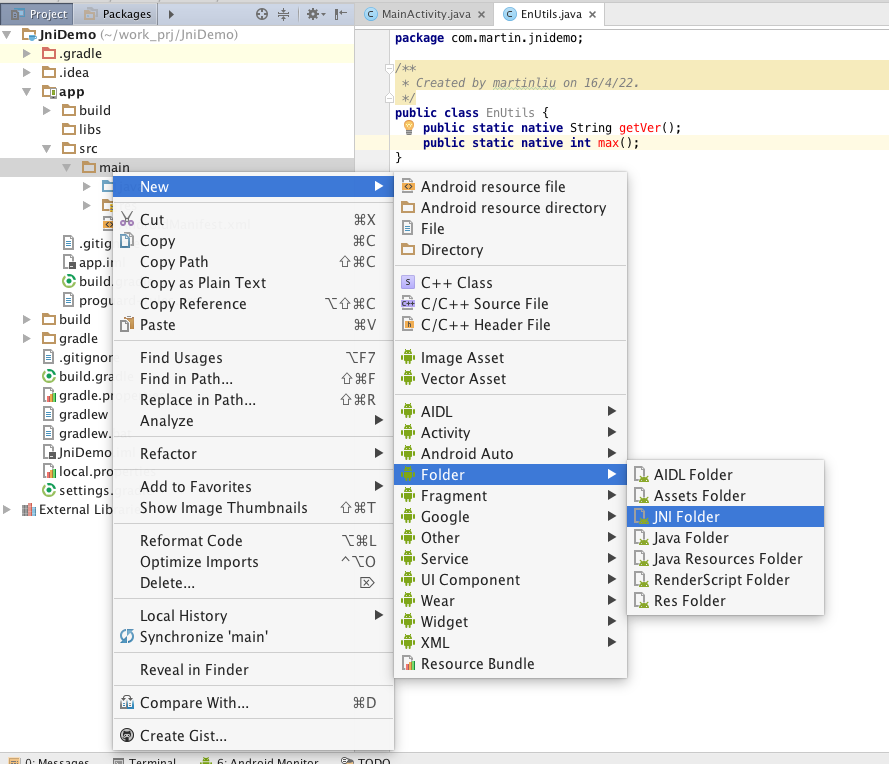Switch to the EnUtils.java editor tab
The image size is (889, 764).
coord(548,15)
